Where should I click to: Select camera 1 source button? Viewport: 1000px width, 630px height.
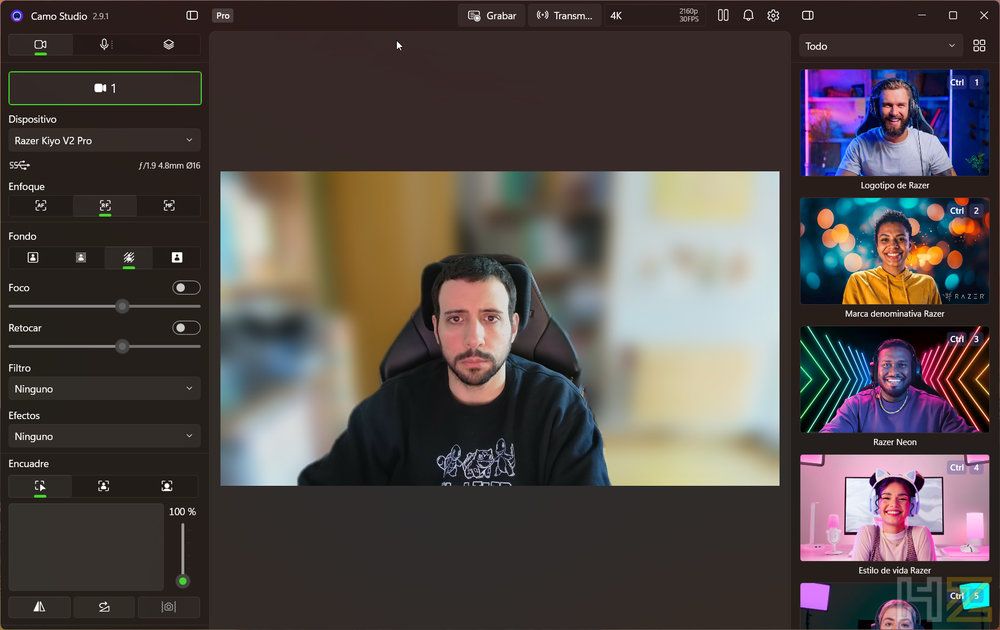tap(105, 88)
